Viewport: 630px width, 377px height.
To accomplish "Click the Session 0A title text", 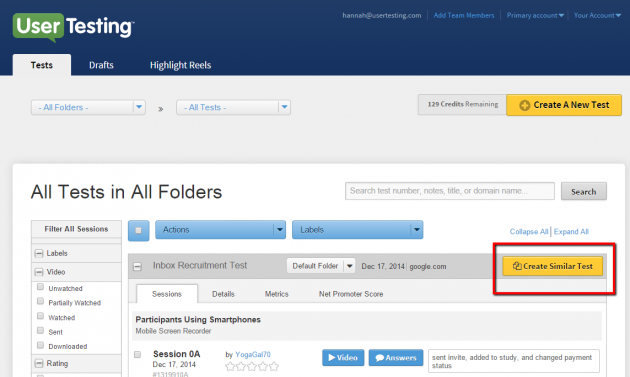I will click(x=176, y=354).
